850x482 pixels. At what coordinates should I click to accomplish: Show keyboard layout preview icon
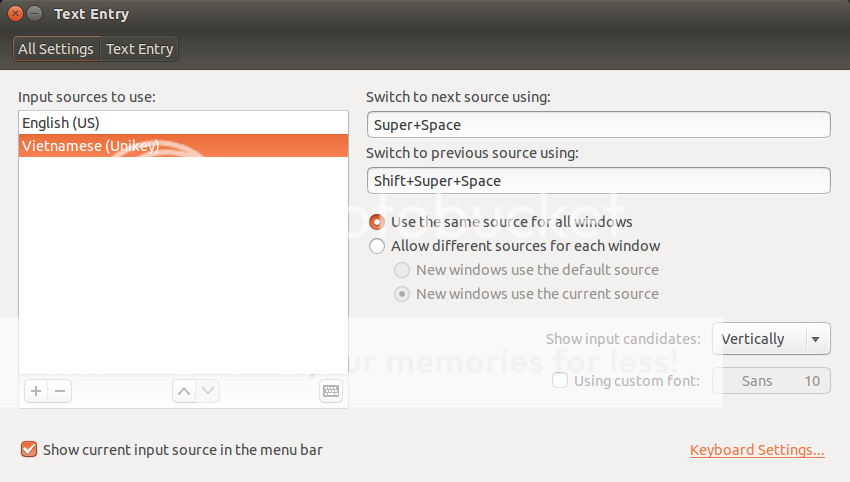[x=331, y=392]
